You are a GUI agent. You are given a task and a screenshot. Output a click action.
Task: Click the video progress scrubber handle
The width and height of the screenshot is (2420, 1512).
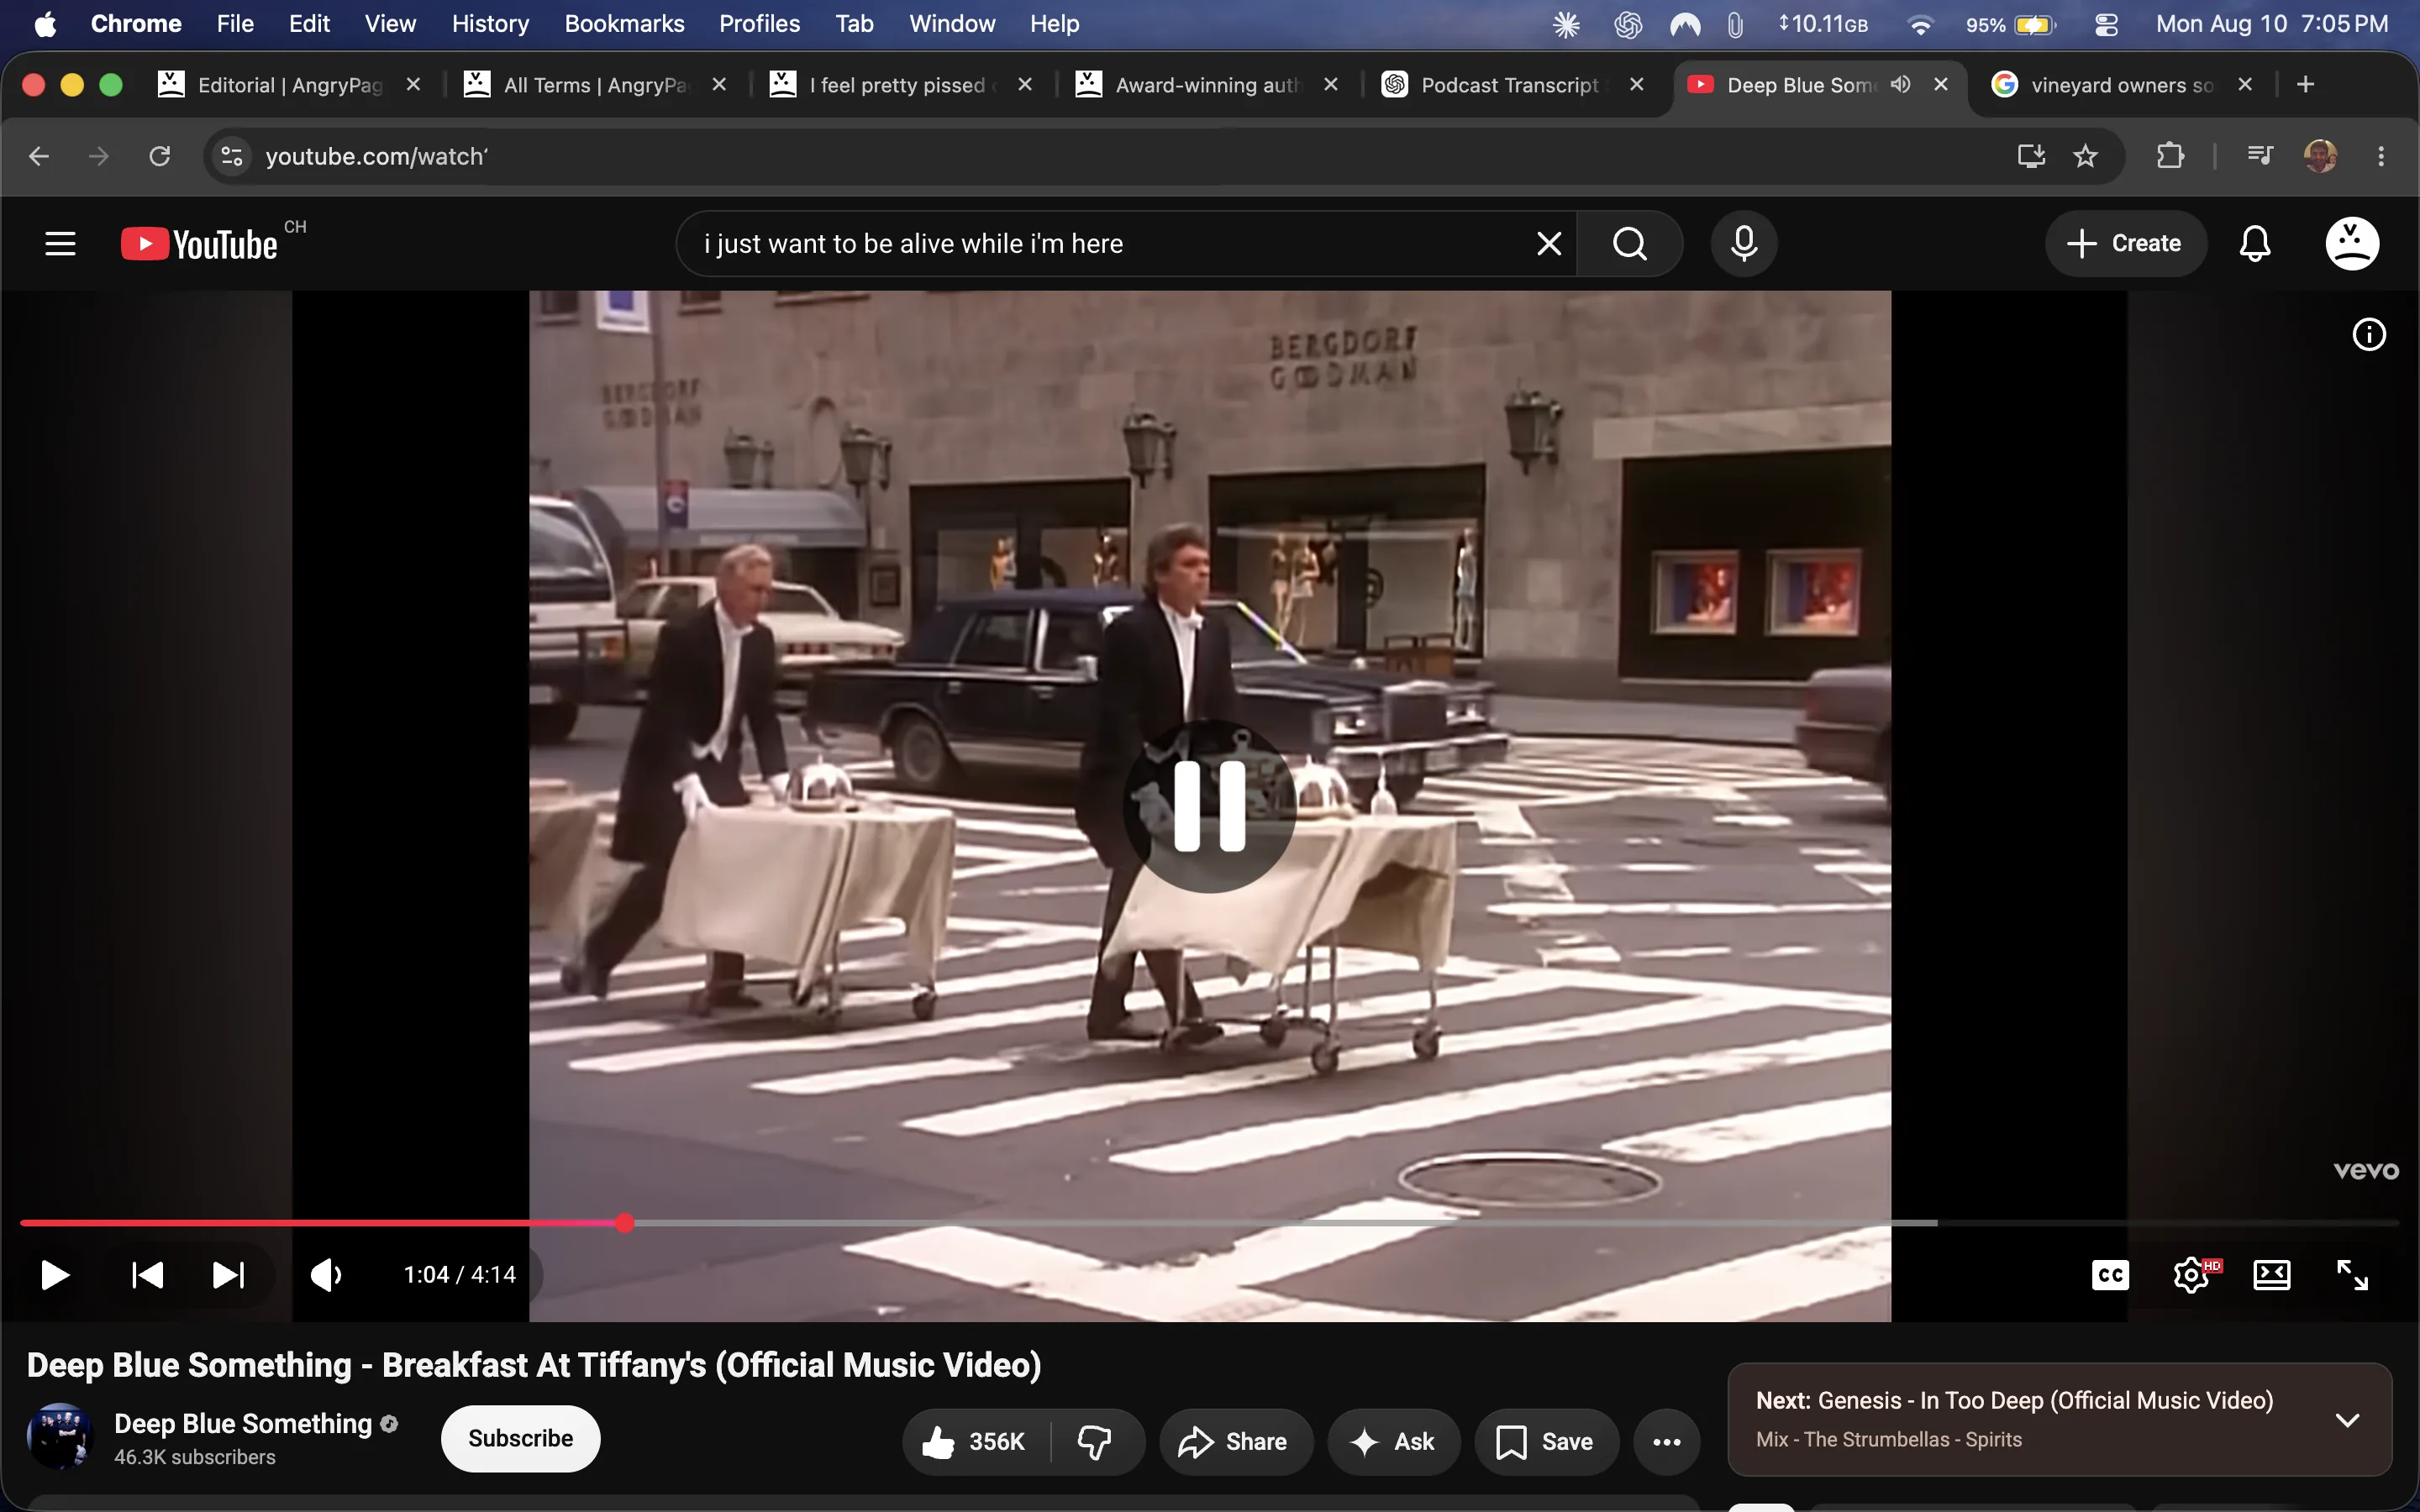click(625, 1223)
